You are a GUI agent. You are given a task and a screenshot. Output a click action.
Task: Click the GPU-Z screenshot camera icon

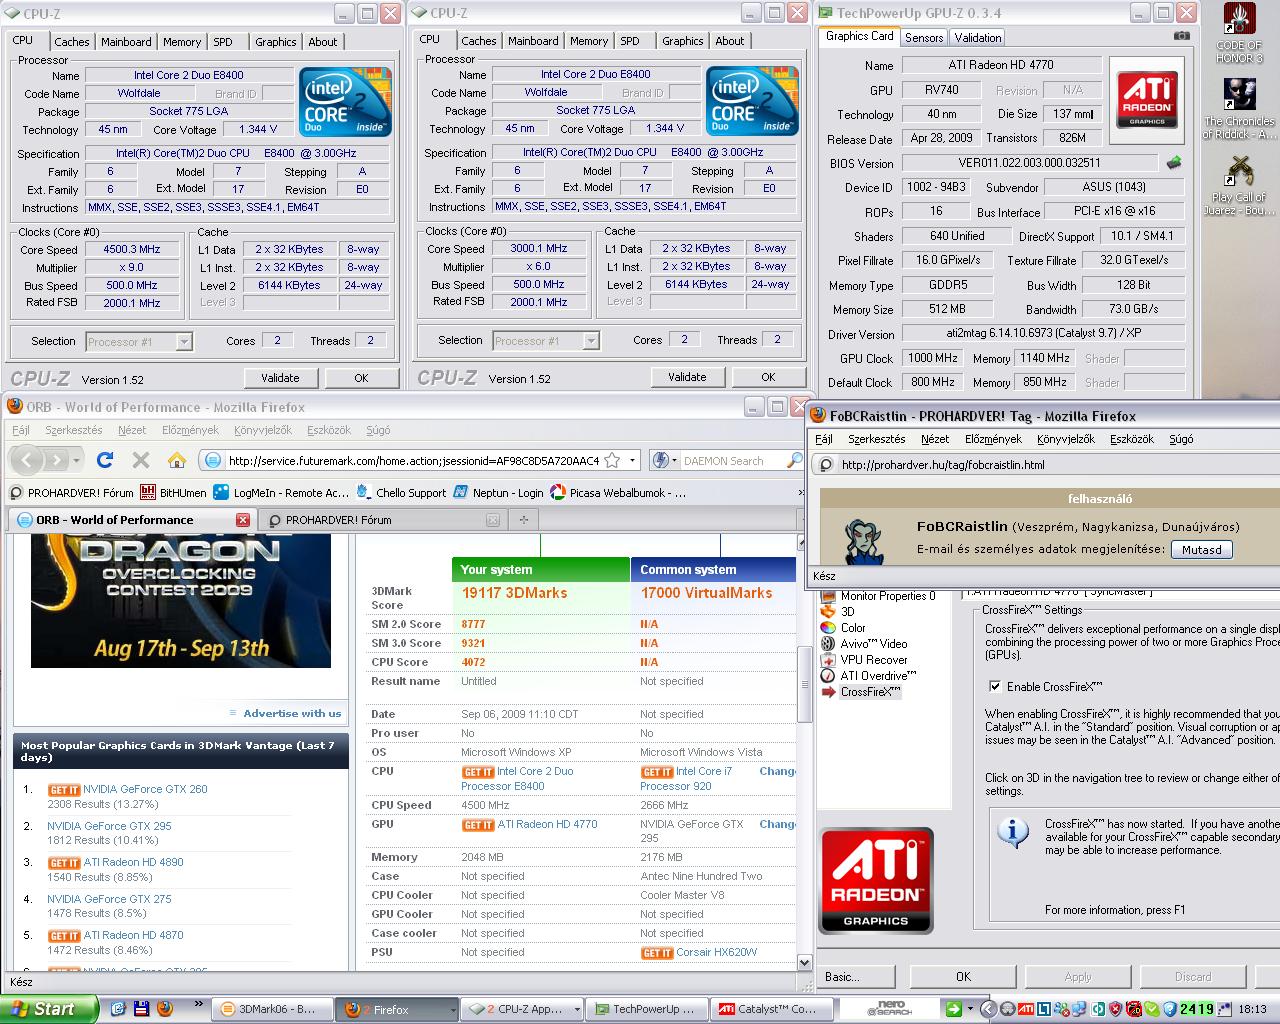[x=1182, y=36]
